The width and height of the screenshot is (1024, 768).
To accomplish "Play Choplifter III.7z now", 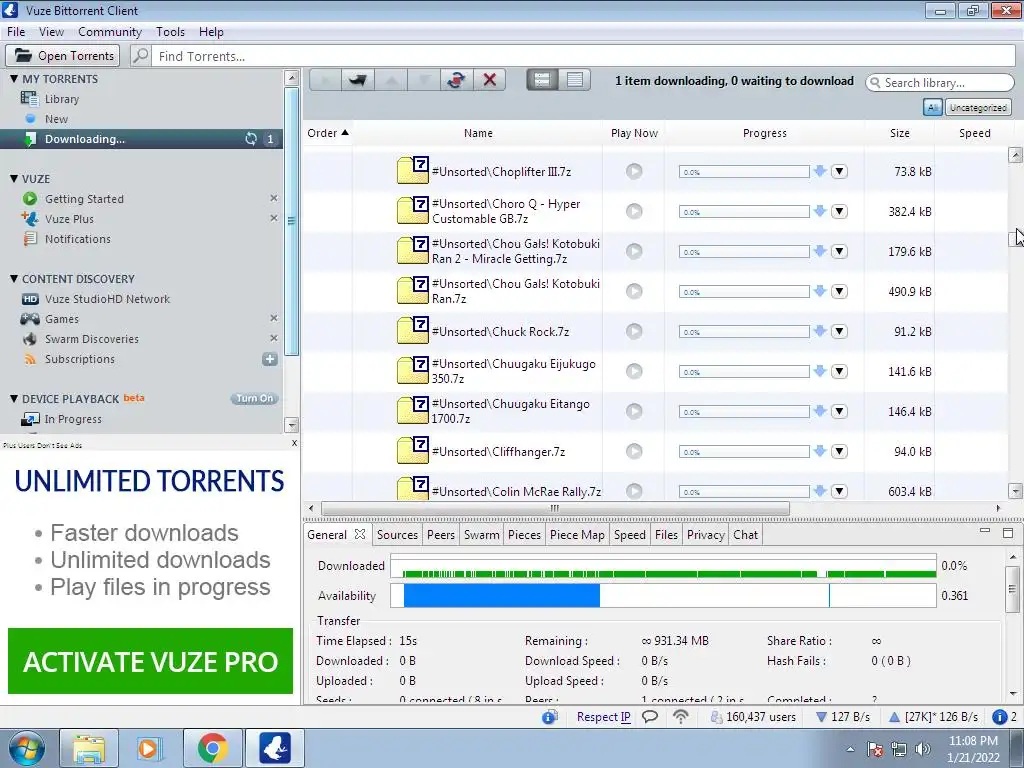I will (x=634, y=171).
